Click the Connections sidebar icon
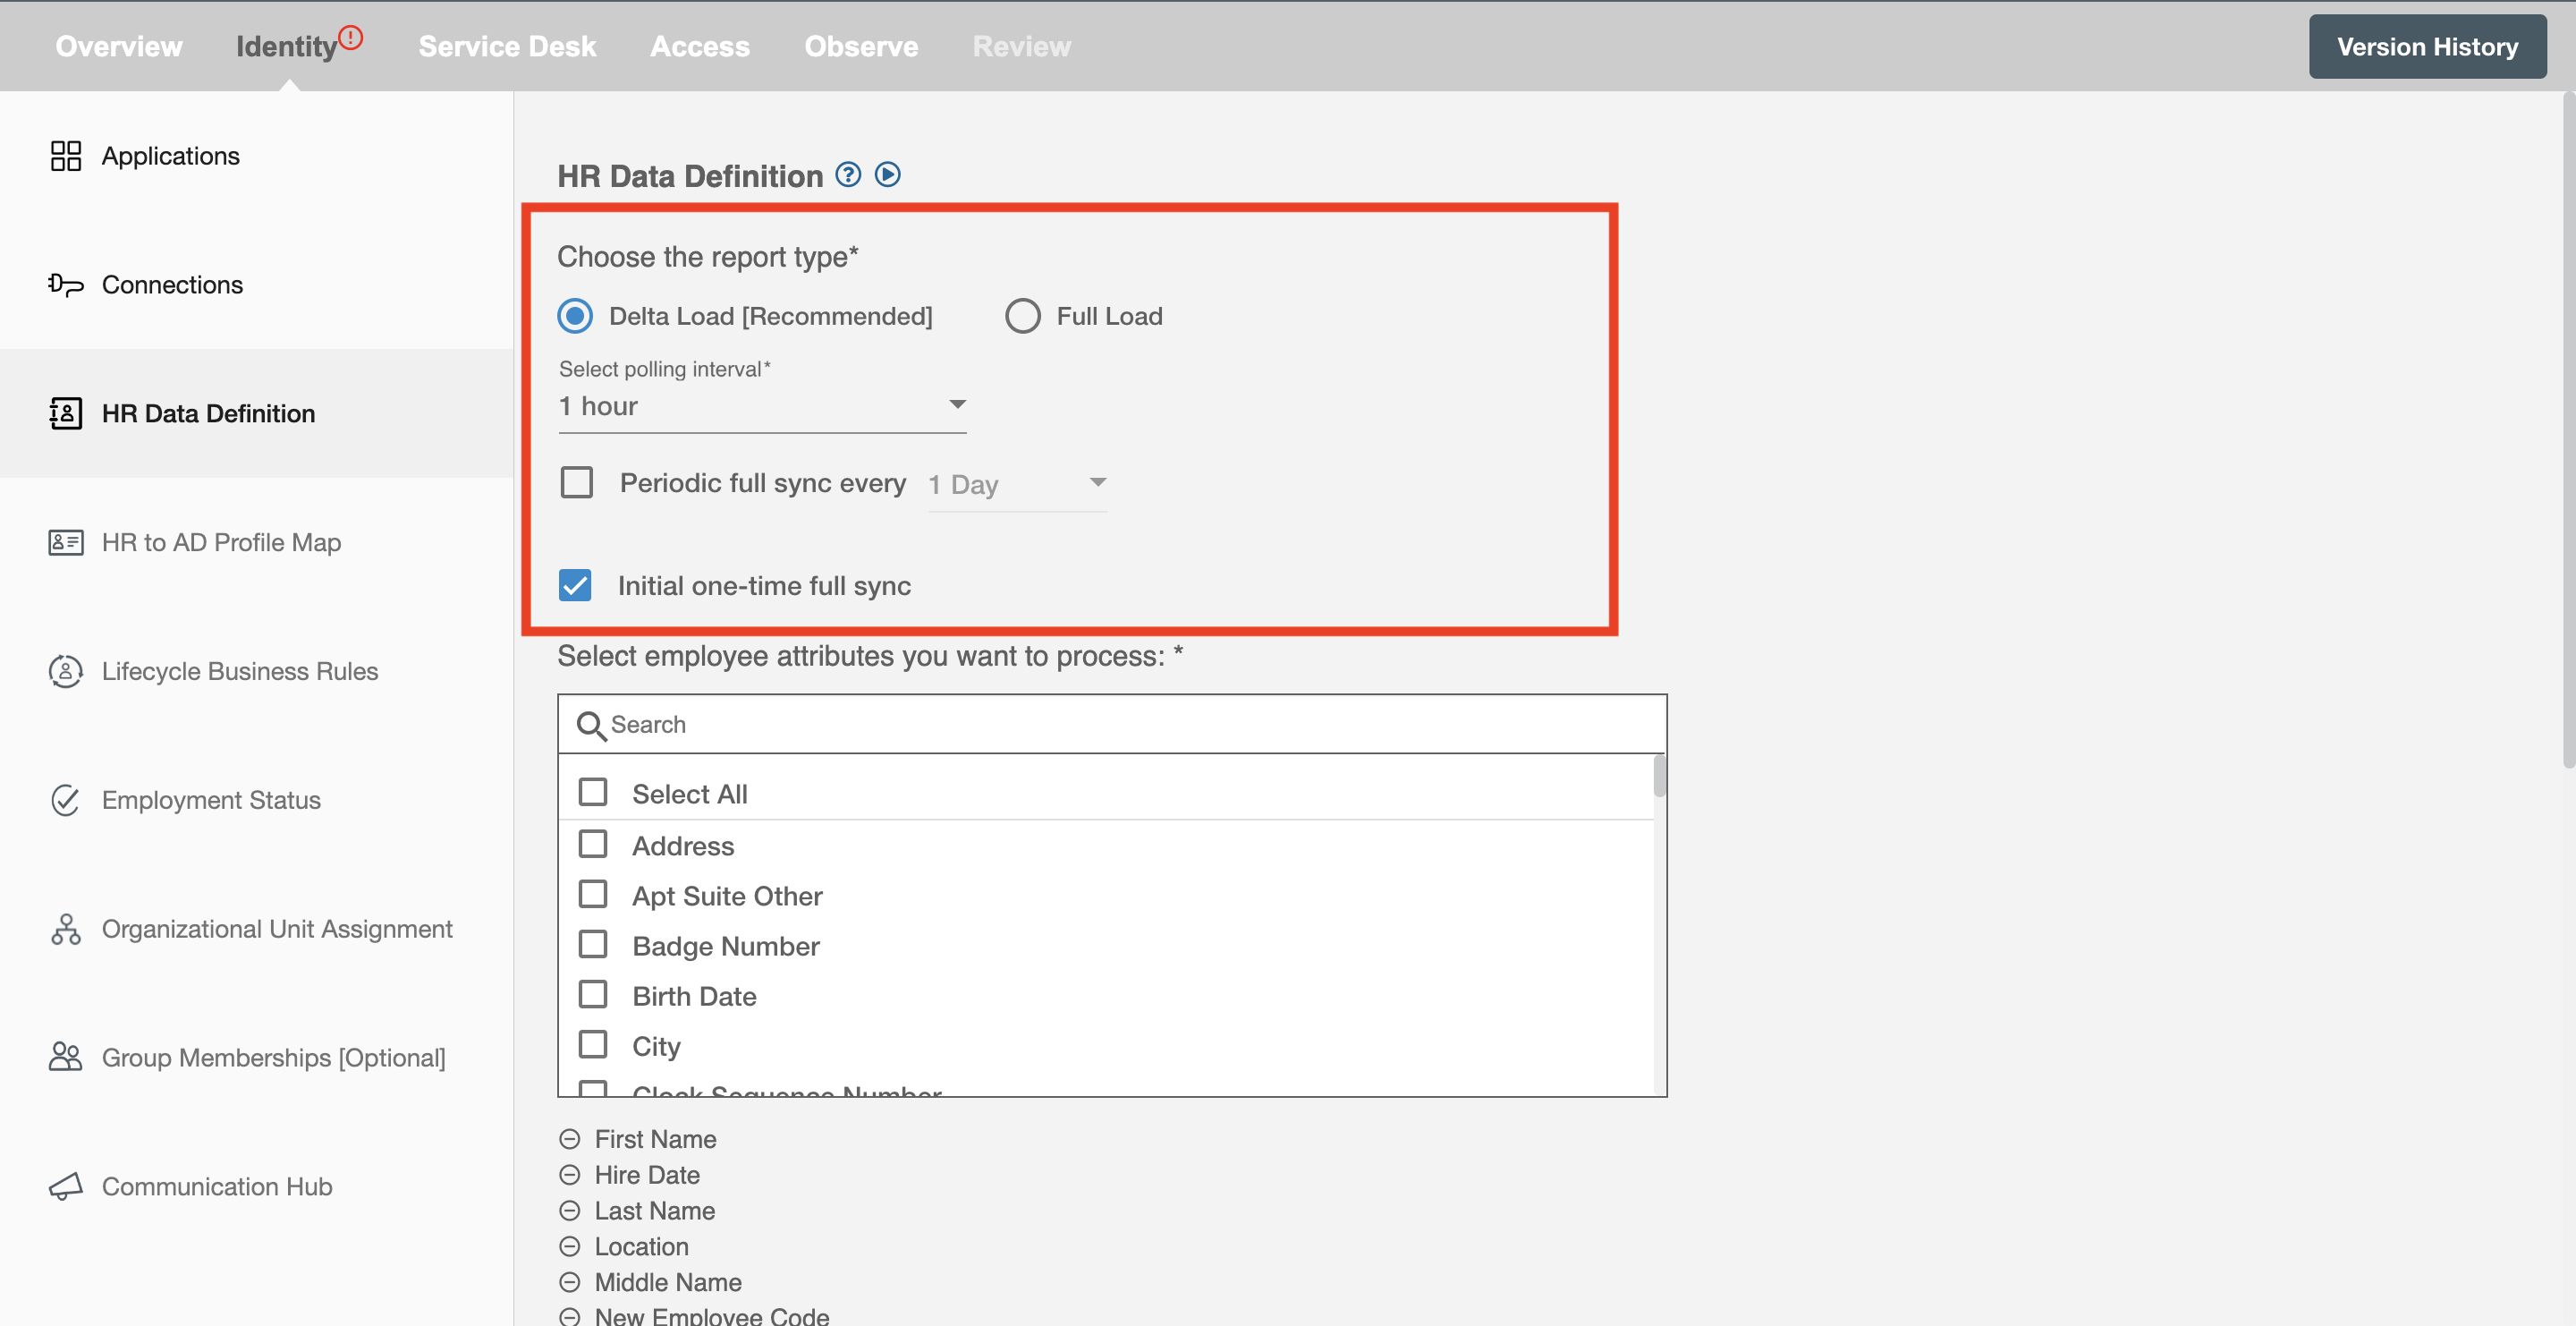The height and width of the screenshot is (1326, 2576). [64, 283]
